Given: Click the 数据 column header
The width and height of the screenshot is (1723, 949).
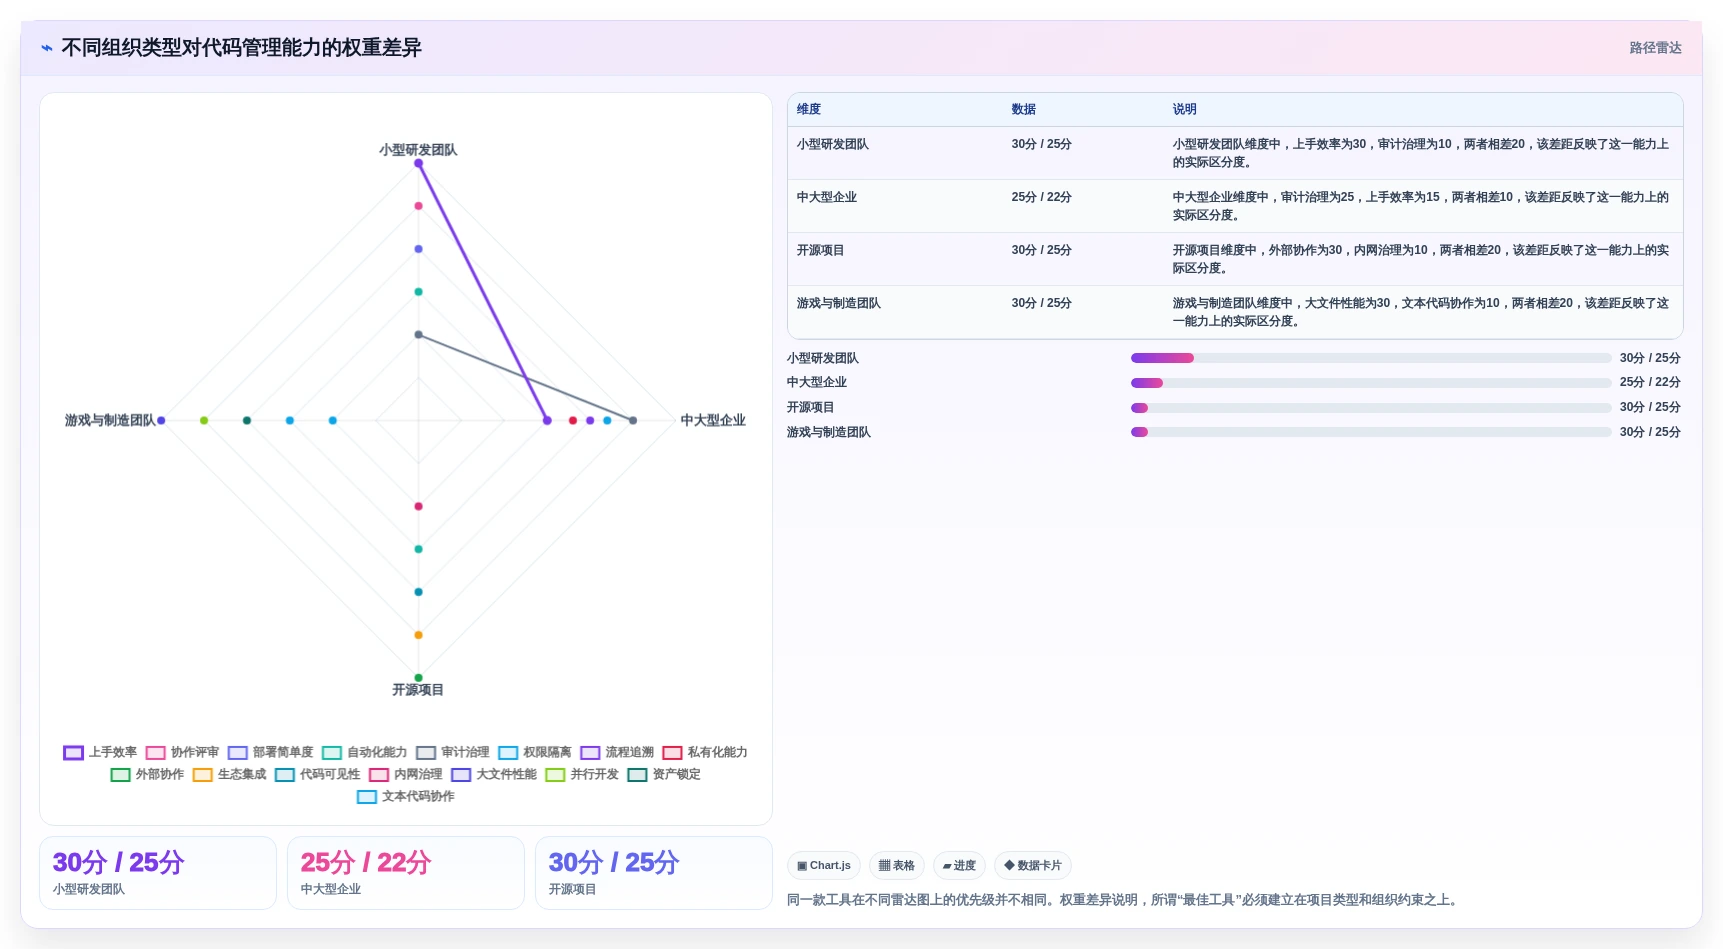Looking at the screenshot, I should click(x=1023, y=110).
